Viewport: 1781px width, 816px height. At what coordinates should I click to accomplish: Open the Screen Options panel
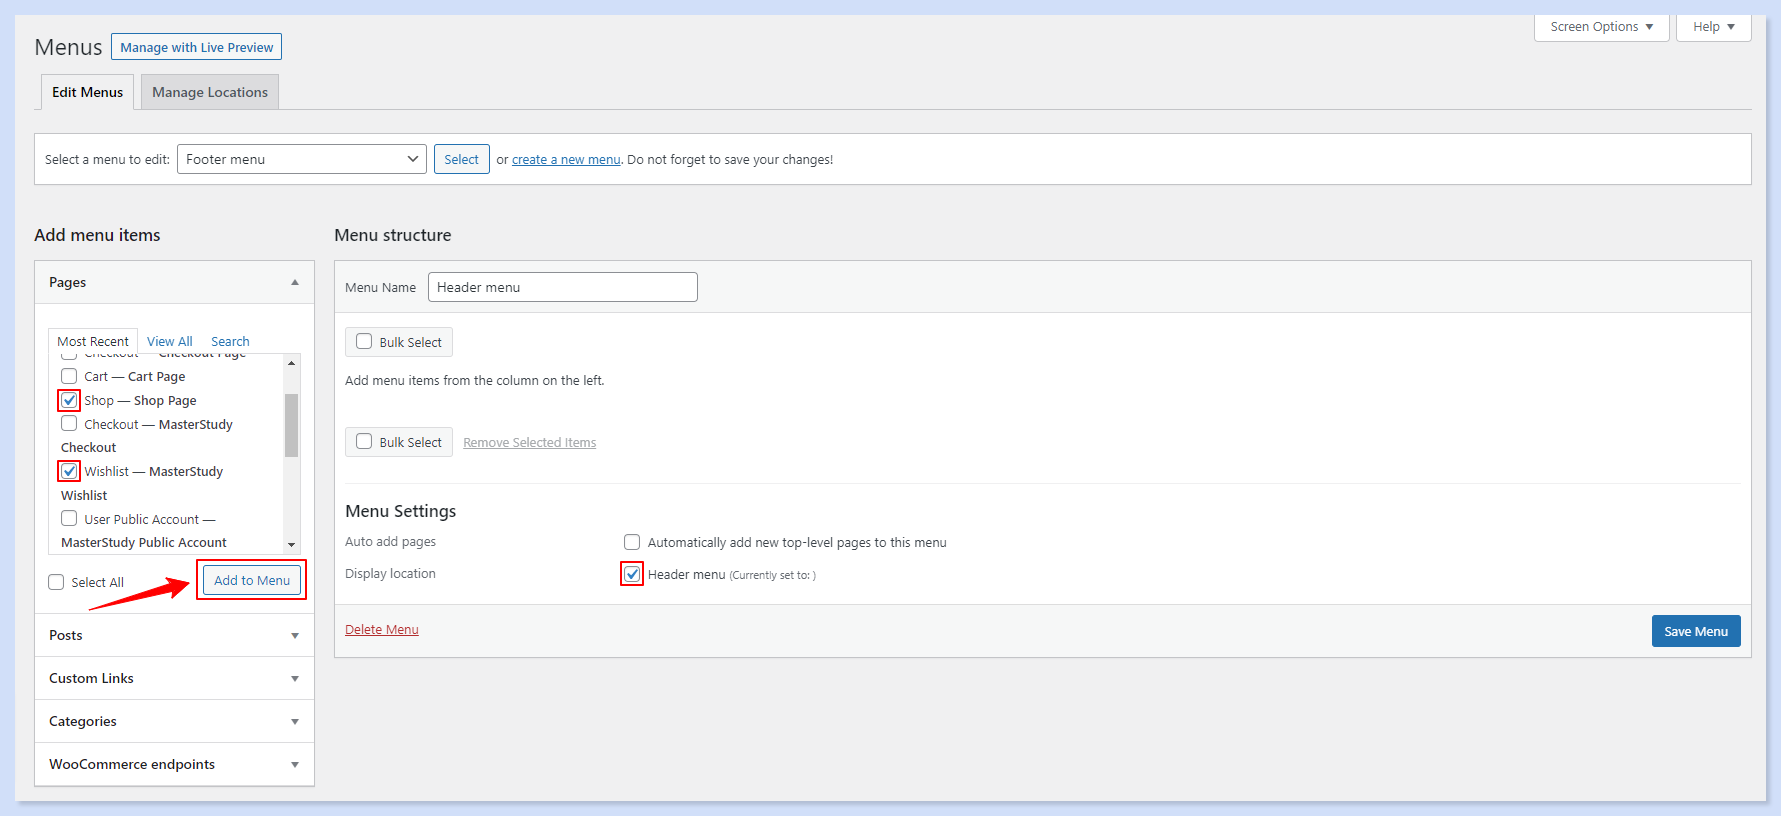[x=1601, y=27]
